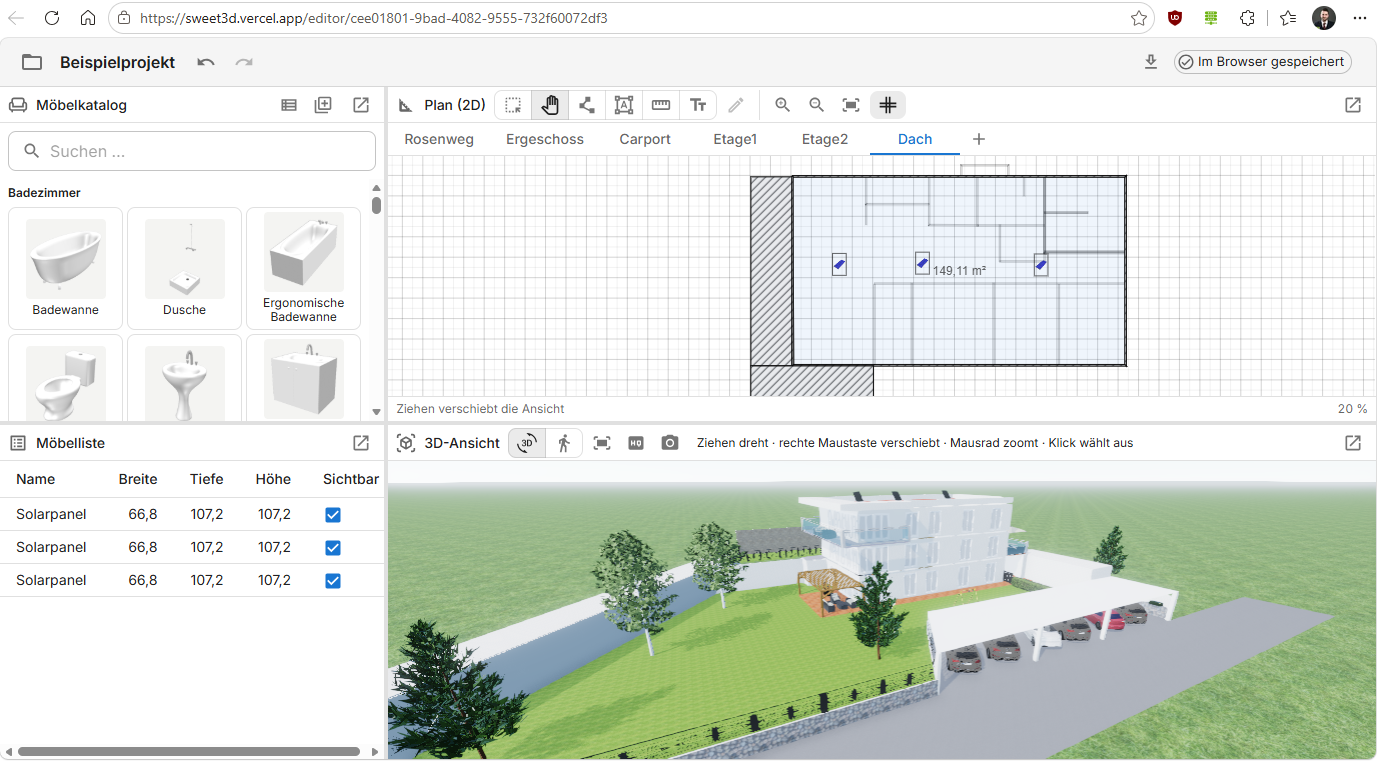Toggle HD rendering quality

pos(636,443)
